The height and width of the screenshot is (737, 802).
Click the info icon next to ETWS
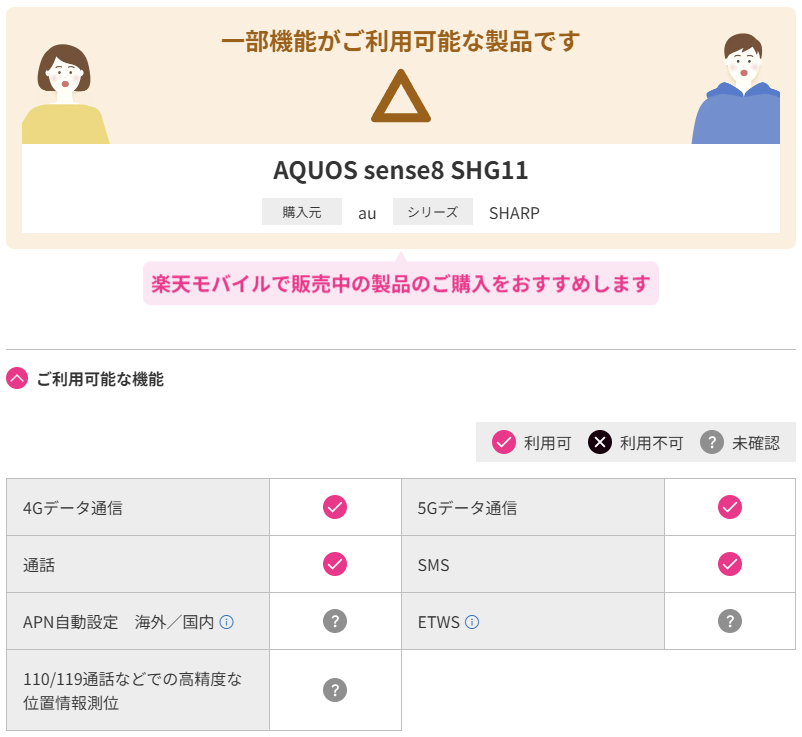pyautogui.click(x=472, y=622)
